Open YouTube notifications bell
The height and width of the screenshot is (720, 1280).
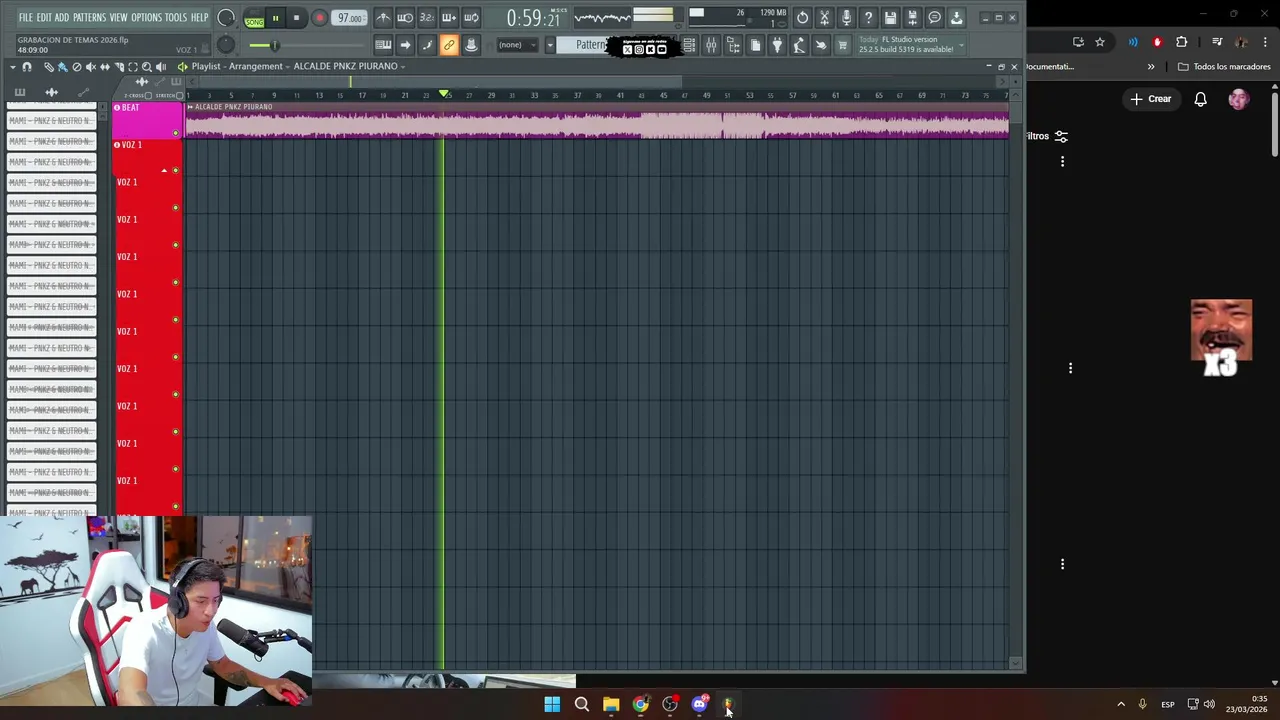[x=1200, y=99]
